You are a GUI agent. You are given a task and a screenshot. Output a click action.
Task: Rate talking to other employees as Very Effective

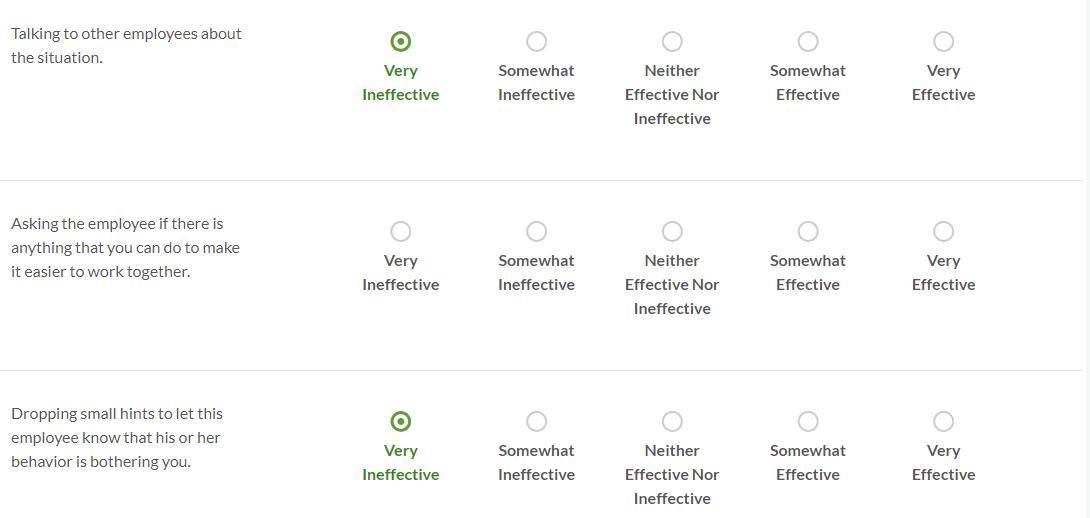[943, 41]
